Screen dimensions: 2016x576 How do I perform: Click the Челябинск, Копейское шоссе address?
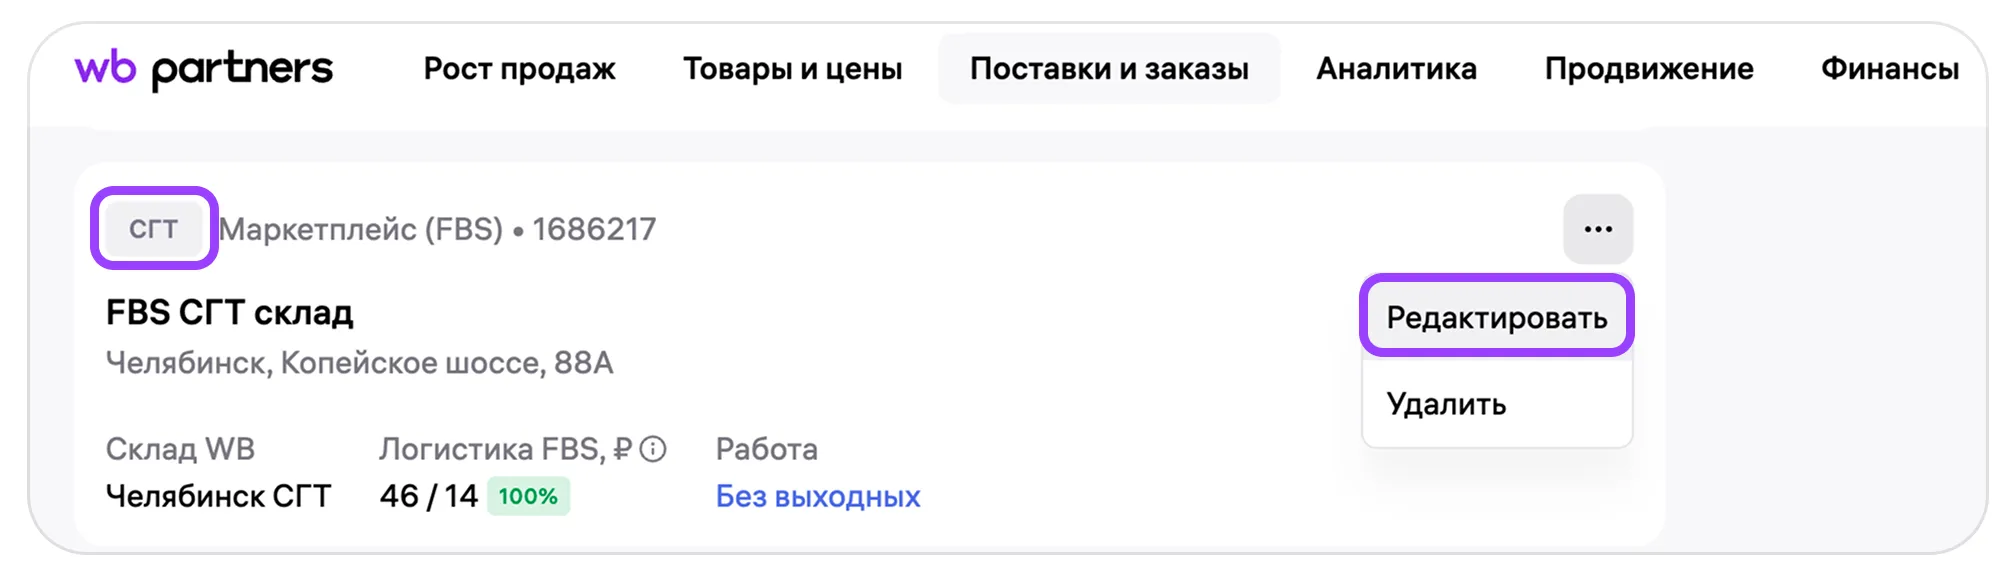click(x=359, y=362)
